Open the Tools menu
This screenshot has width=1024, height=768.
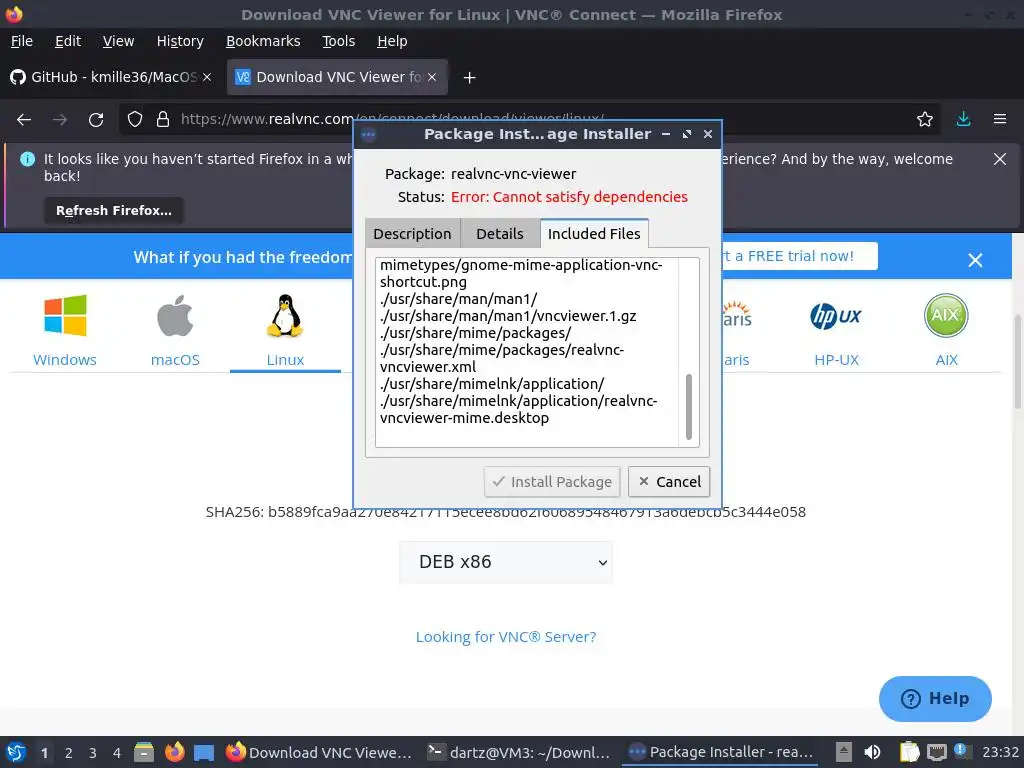tap(338, 41)
